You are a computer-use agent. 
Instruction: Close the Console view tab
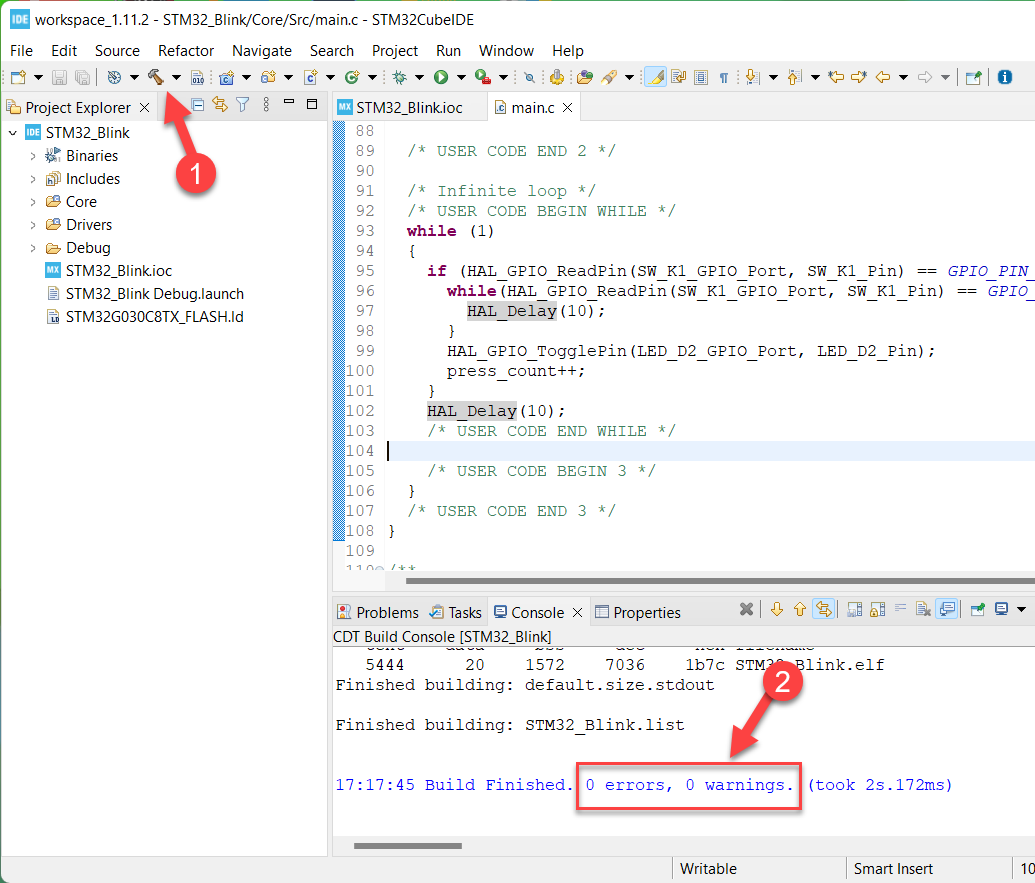pyautogui.click(x=578, y=612)
